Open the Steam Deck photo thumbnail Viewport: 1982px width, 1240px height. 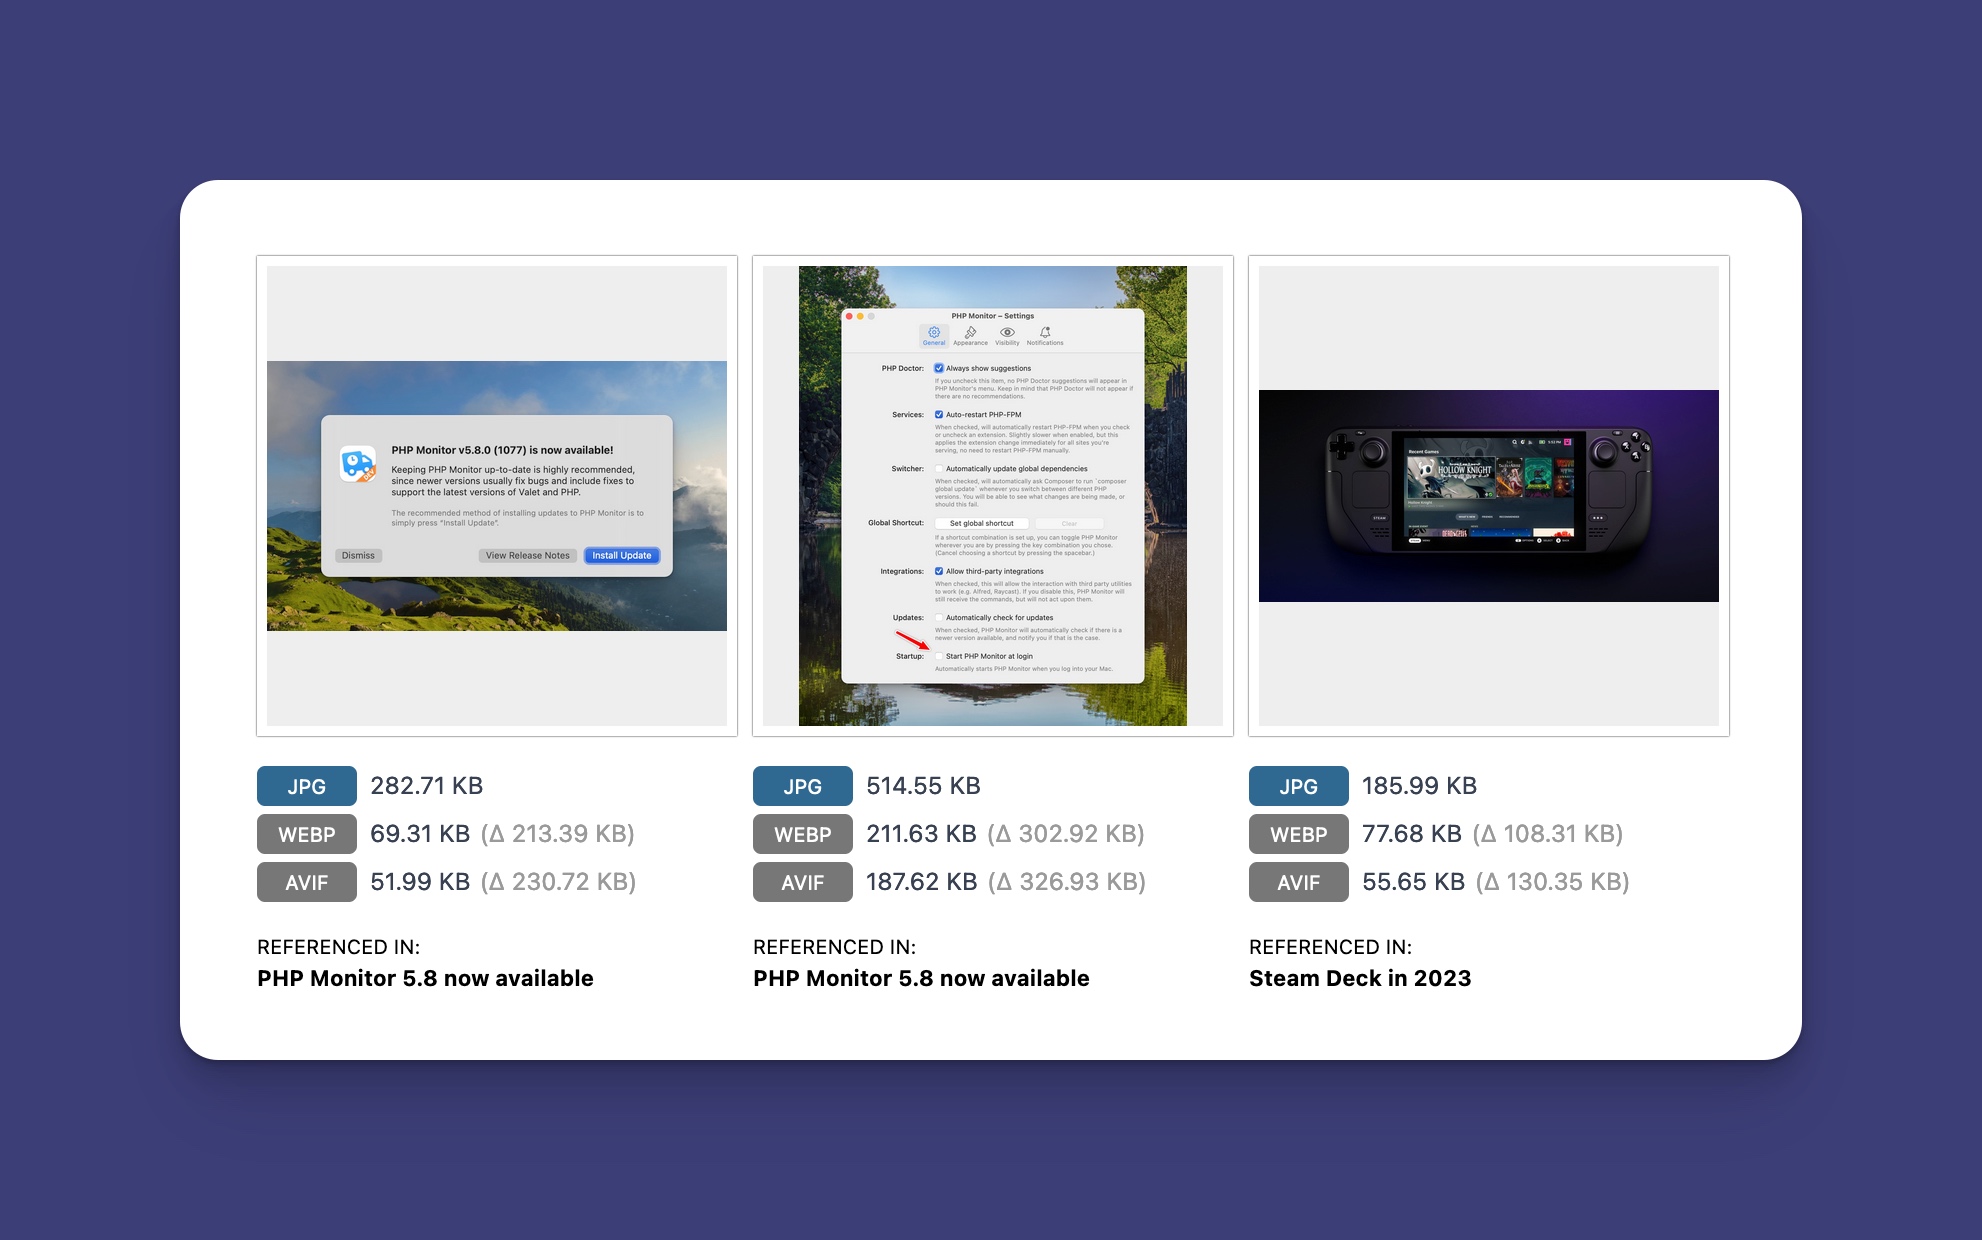click(1489, 496)
